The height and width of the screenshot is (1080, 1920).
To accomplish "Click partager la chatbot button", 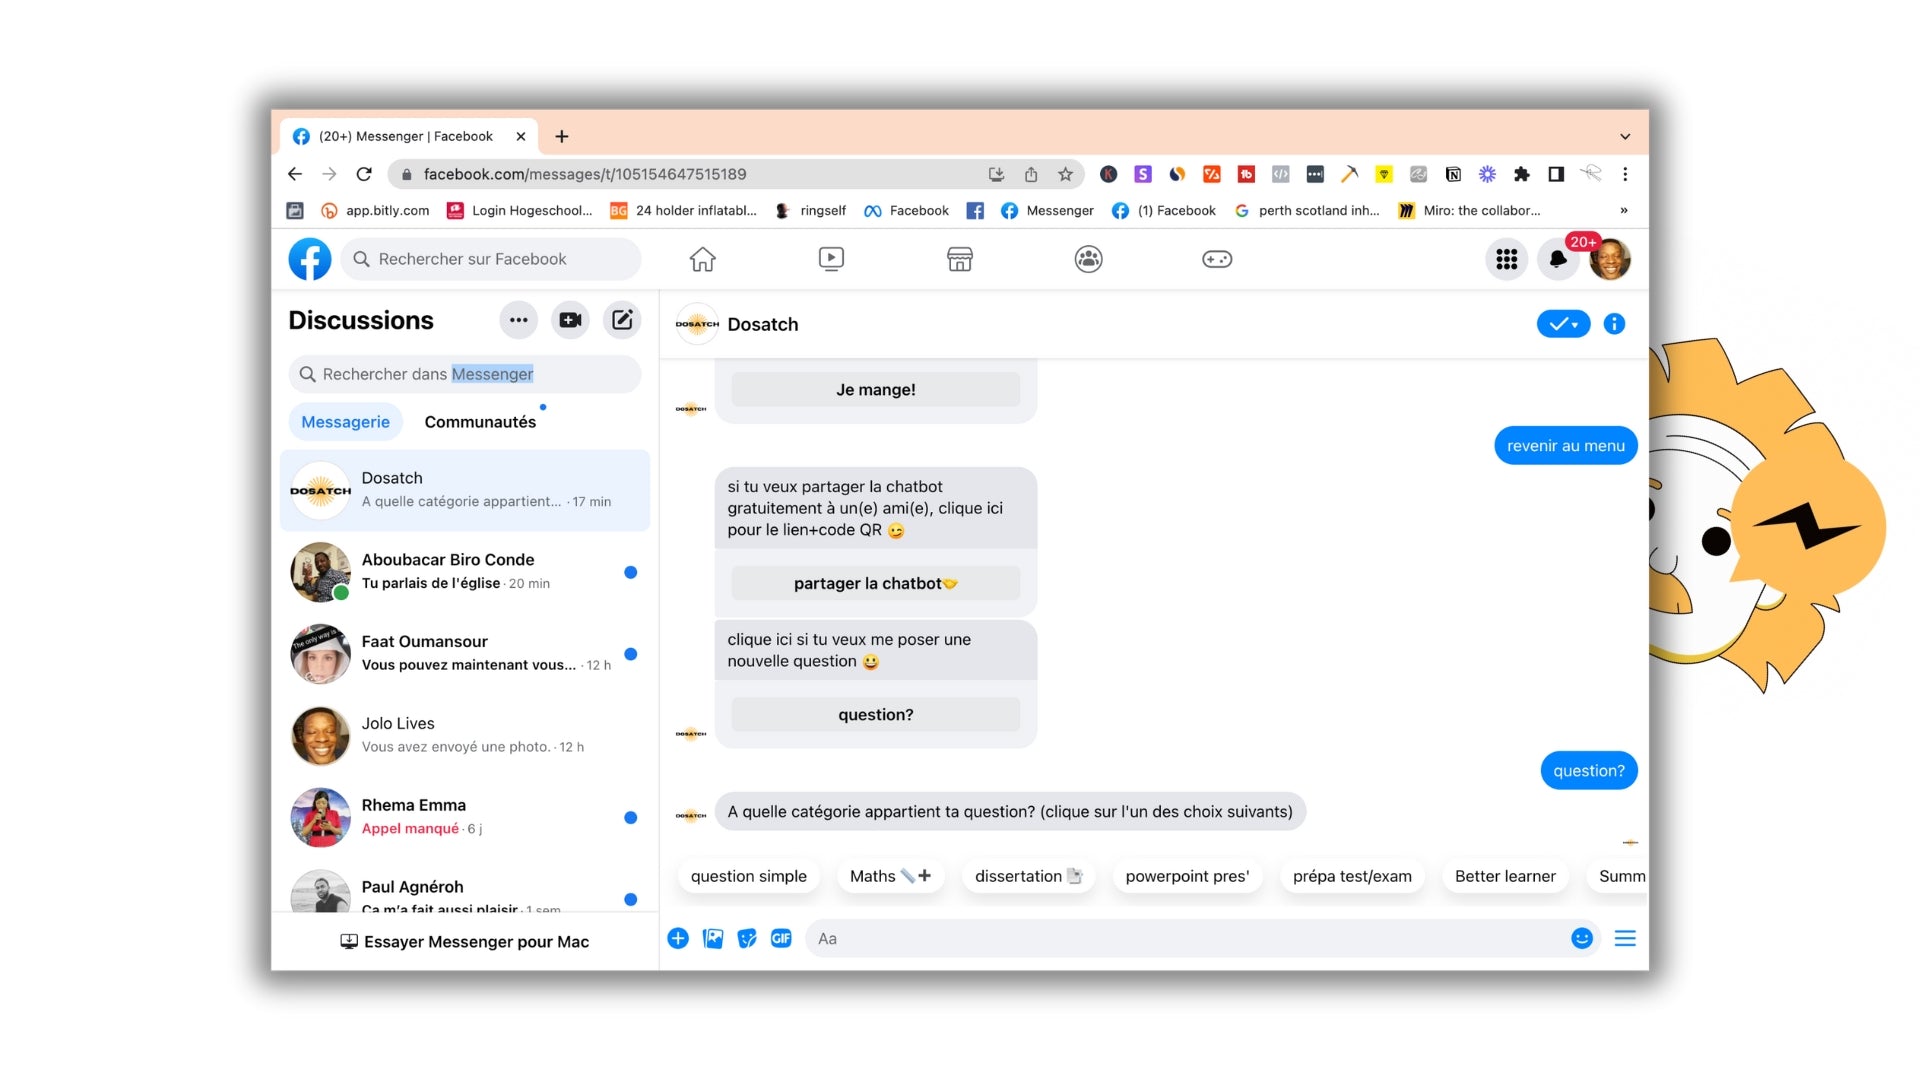I will (x=874, y=583).
